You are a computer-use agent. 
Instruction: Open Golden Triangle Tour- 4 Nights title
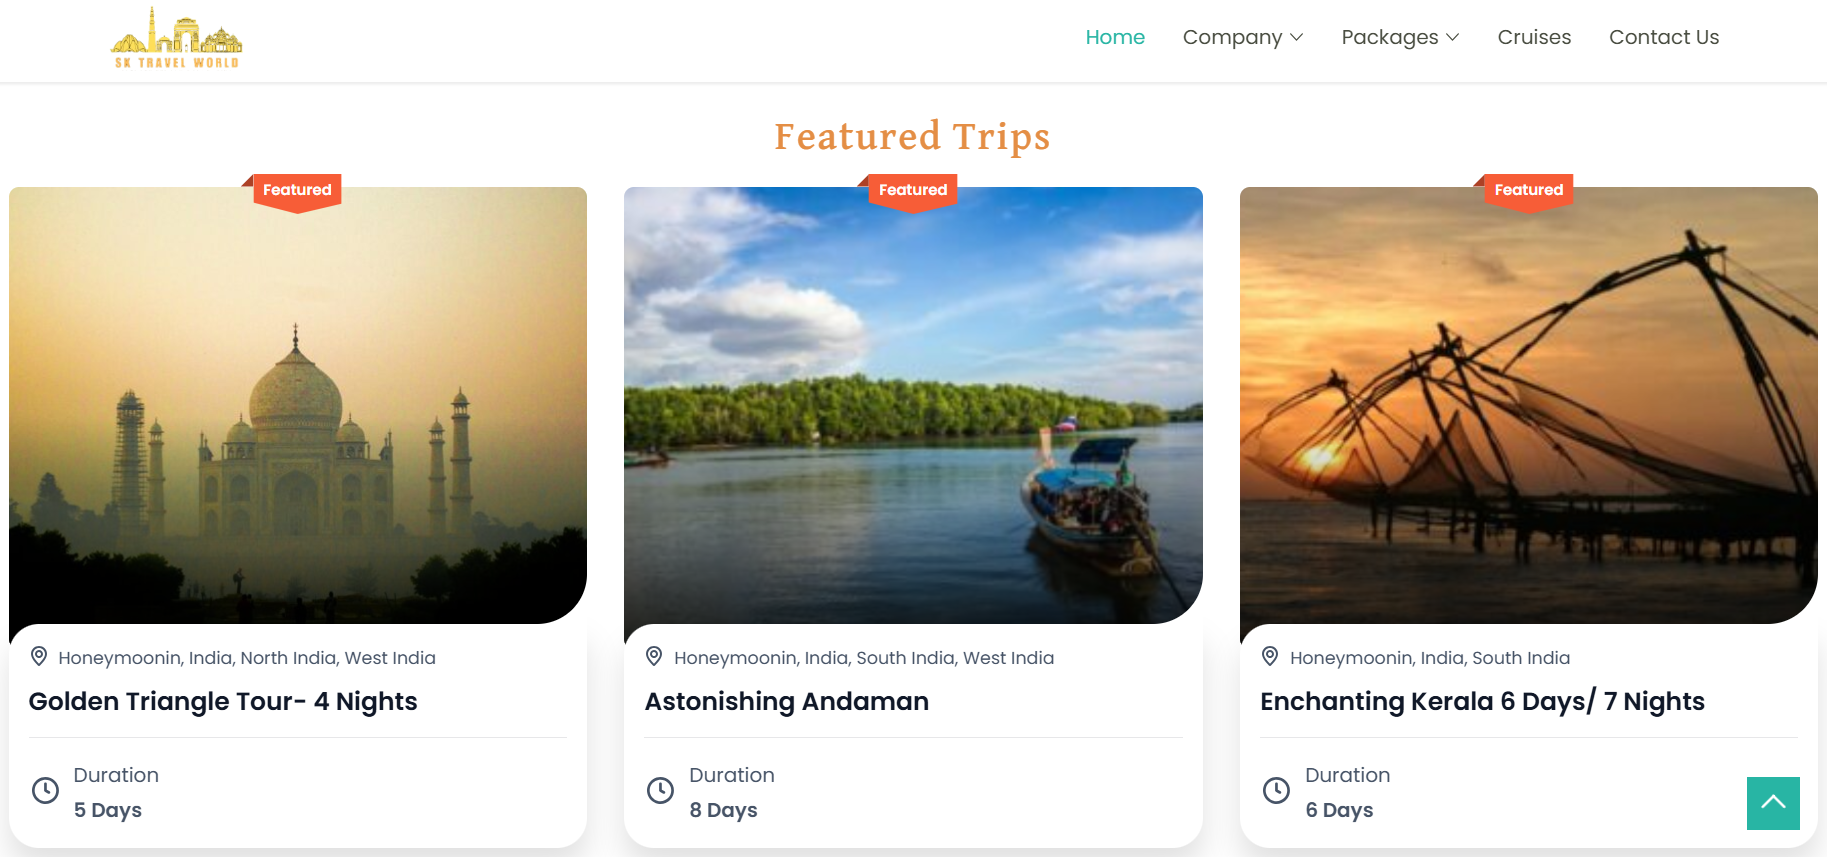[223, 701]
